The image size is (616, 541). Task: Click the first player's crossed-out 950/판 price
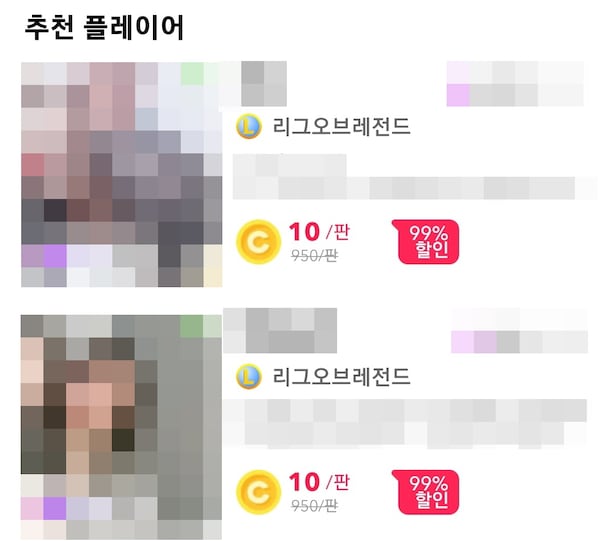tap(314, 256)
